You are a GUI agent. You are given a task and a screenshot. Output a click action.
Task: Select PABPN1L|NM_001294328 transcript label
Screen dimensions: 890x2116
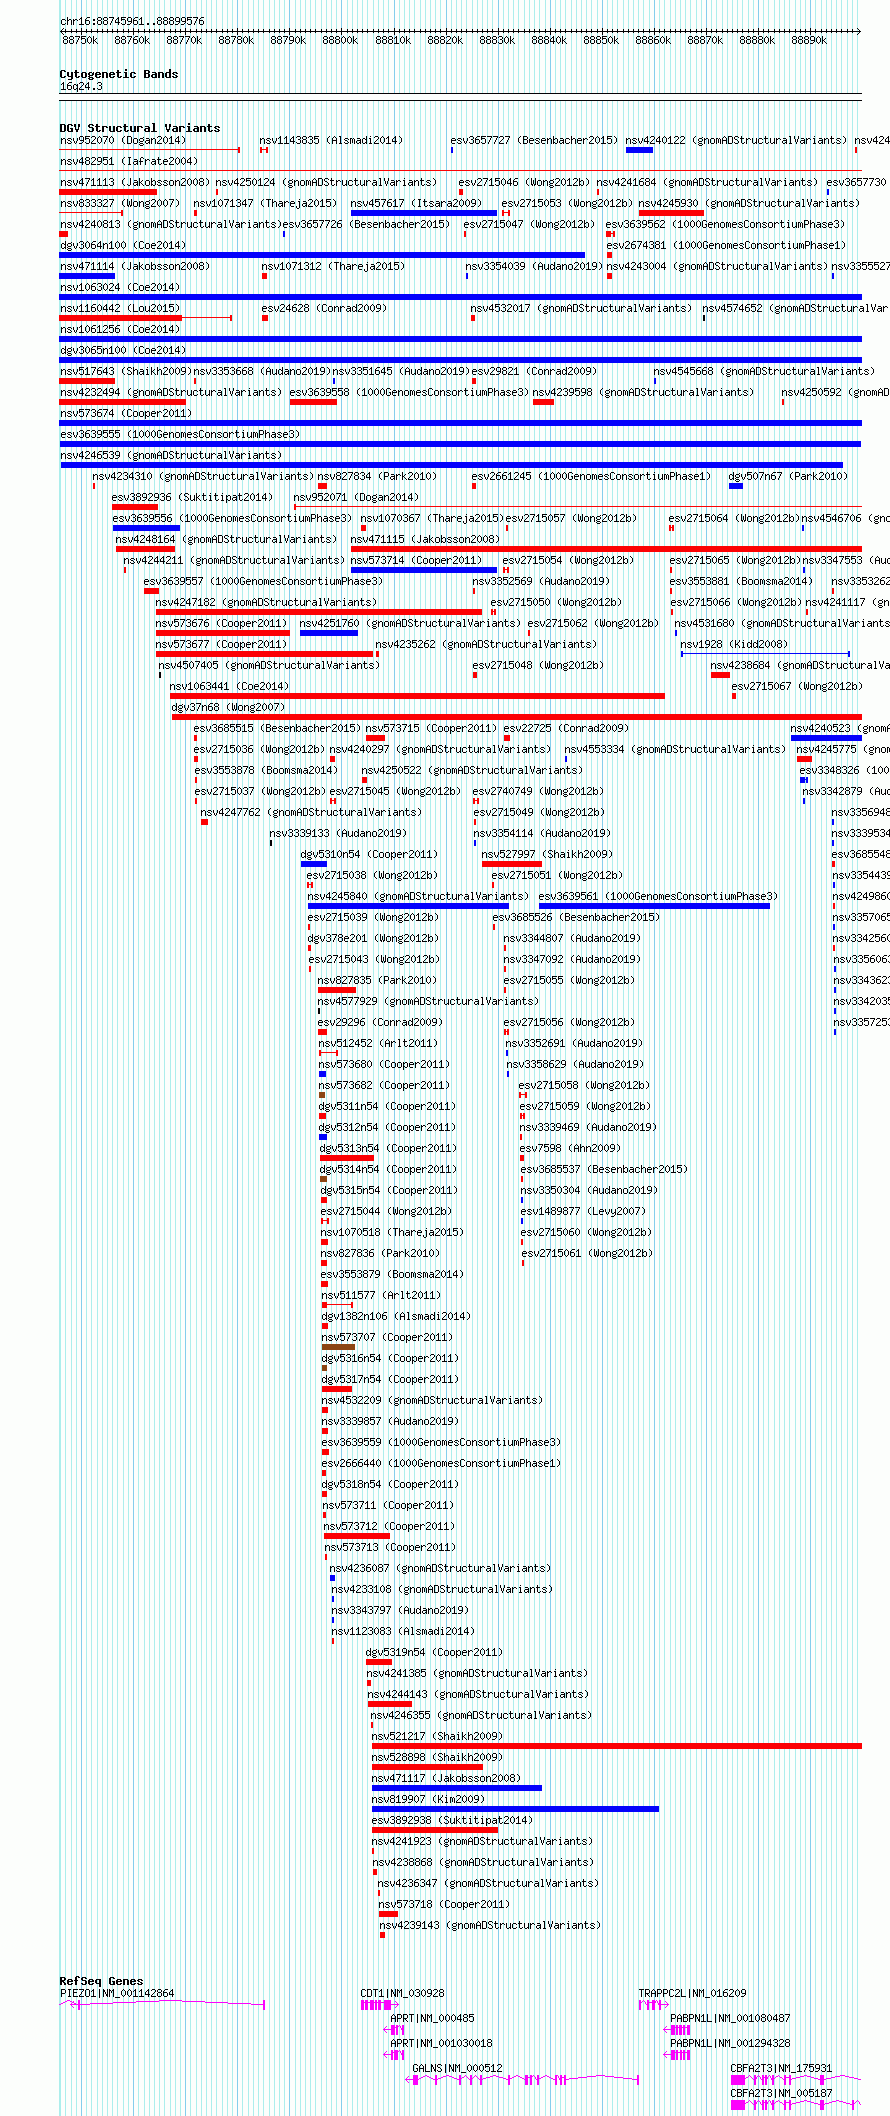730,2043
